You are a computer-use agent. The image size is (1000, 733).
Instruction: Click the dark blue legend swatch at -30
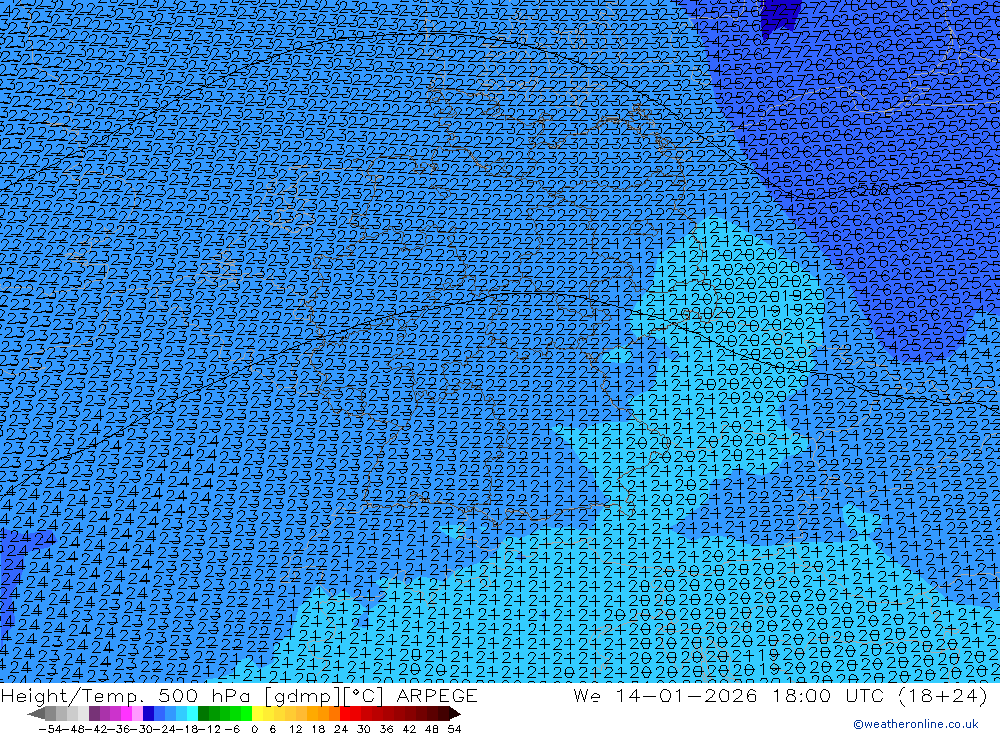(x=148, y=714)
